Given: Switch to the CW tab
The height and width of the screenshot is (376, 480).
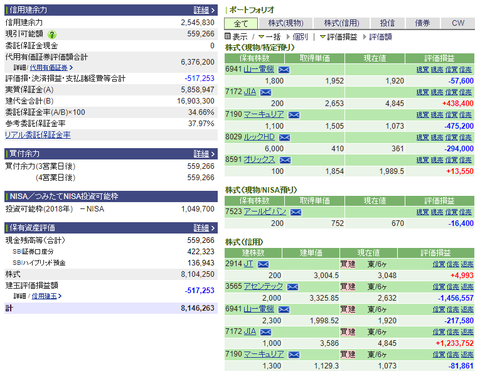Looking at the screenshot, I should 458,23.
